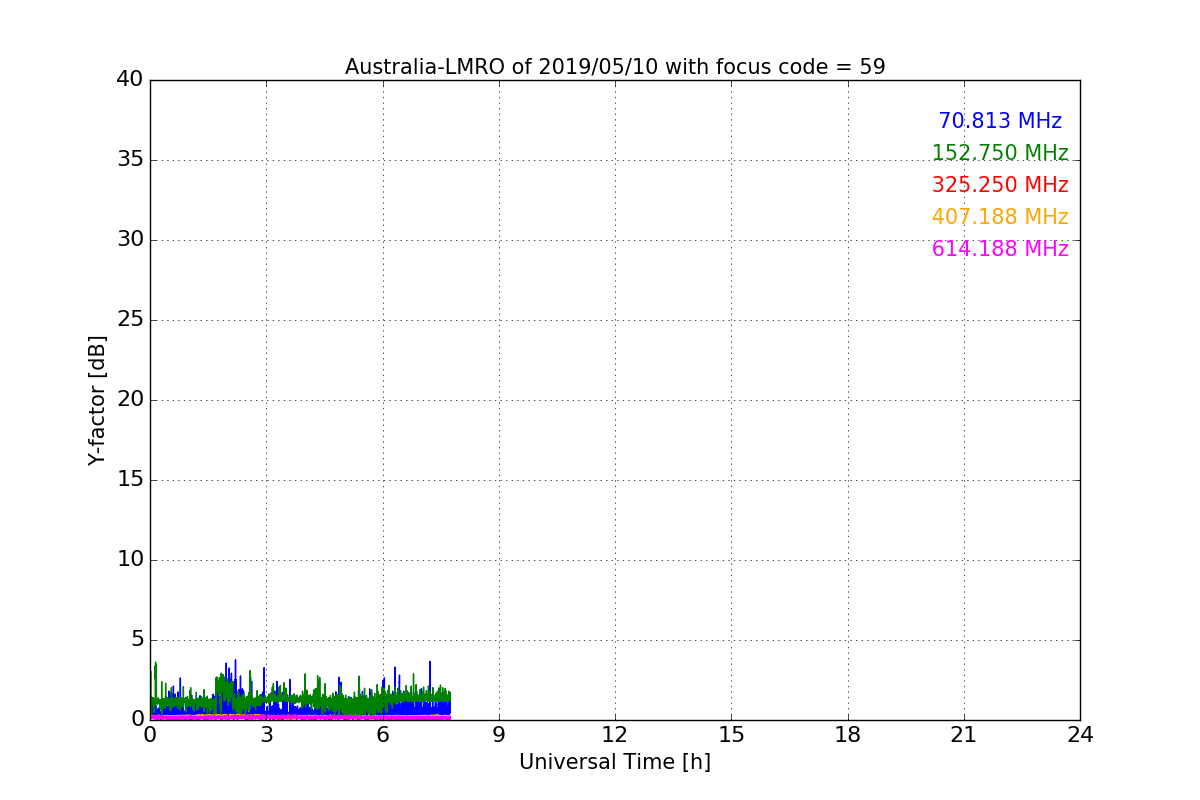Click the x-axis tick value 9
Screen dimensions: 1200x800
tap(499, 735)
